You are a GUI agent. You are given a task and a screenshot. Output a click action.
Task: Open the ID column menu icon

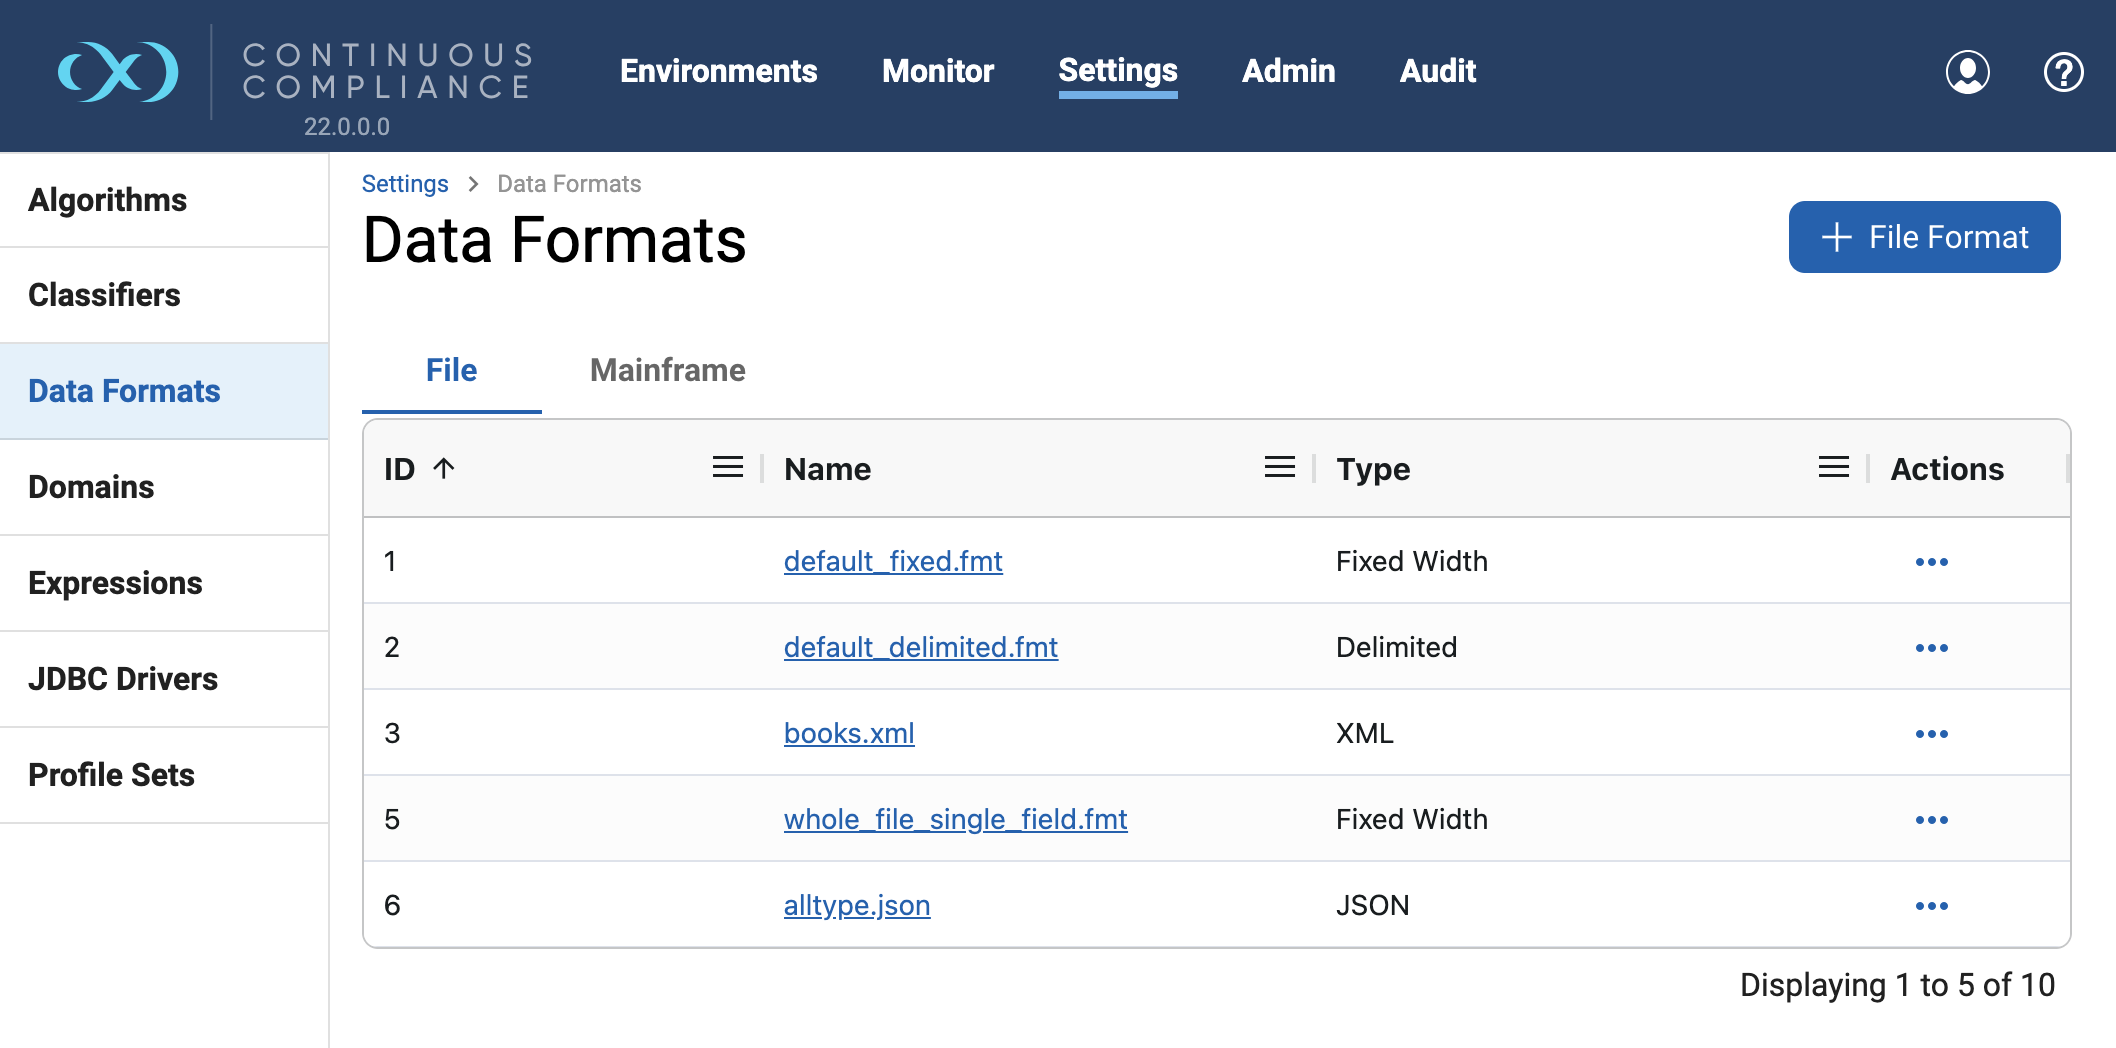click(x=727, y=468)
